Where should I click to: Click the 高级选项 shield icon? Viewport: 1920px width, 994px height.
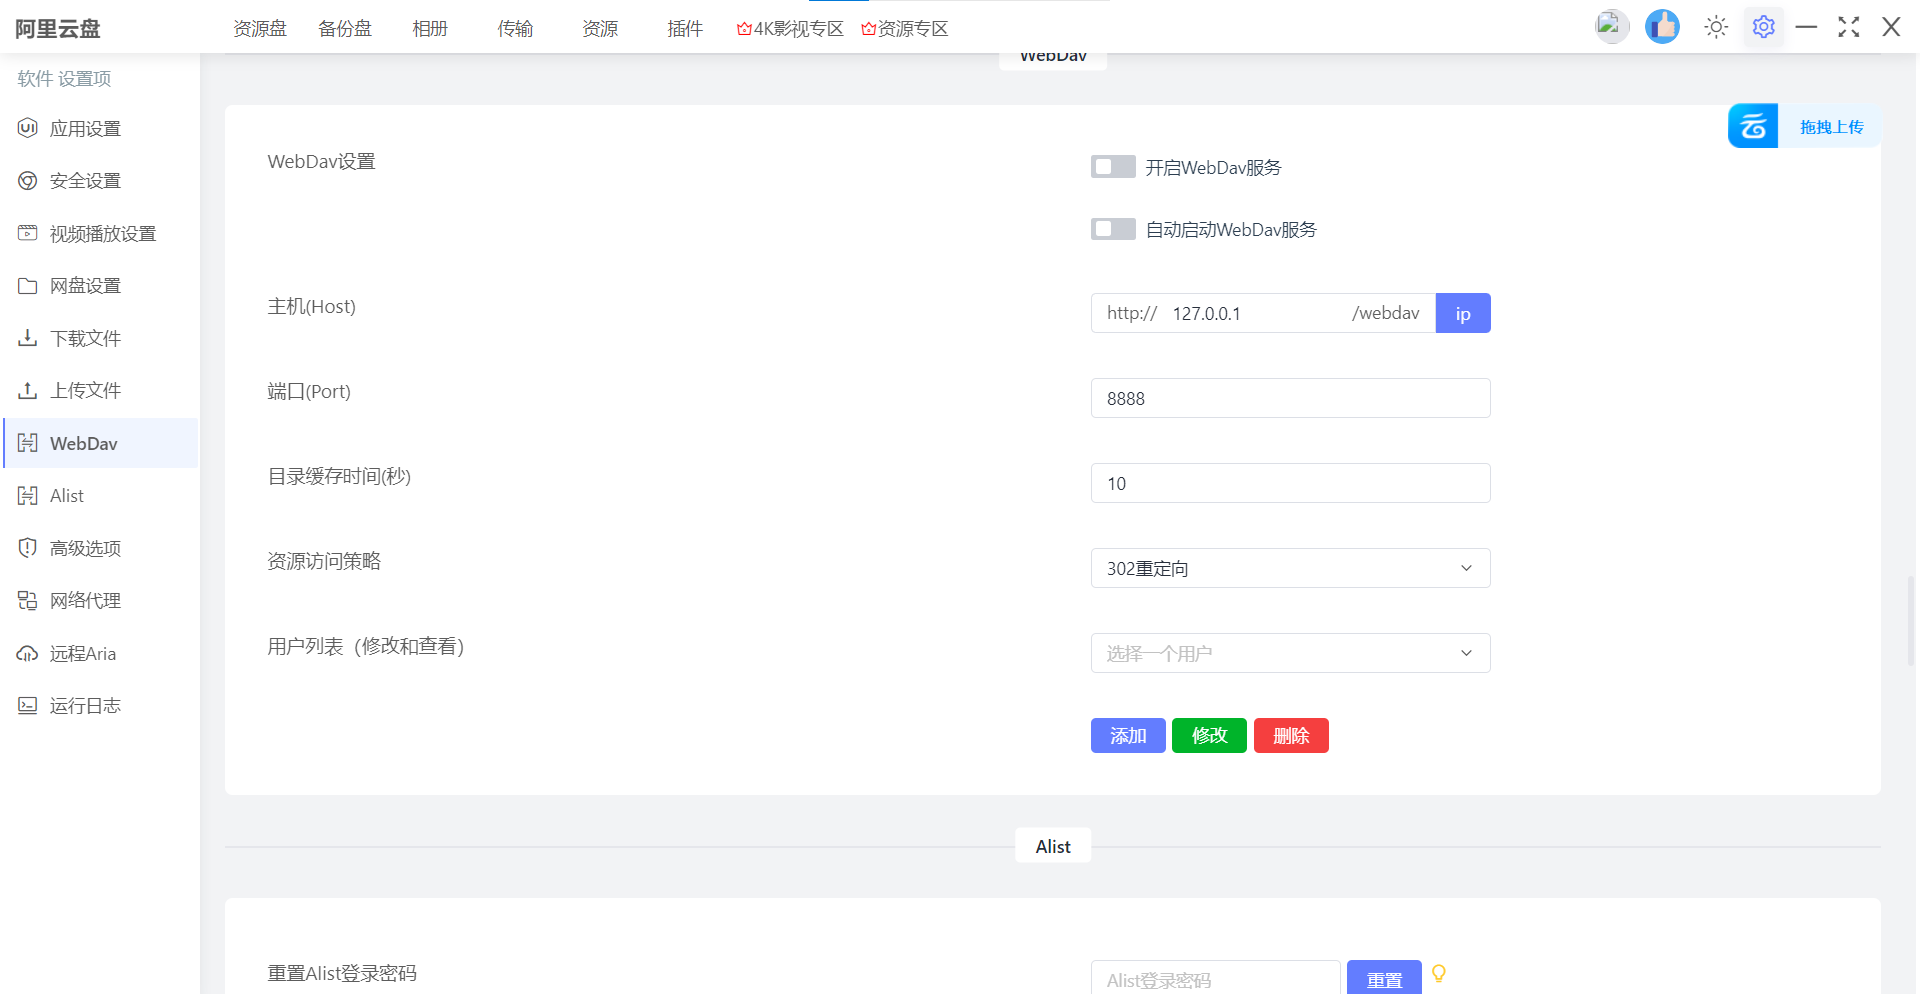click(x=28, y=548)
